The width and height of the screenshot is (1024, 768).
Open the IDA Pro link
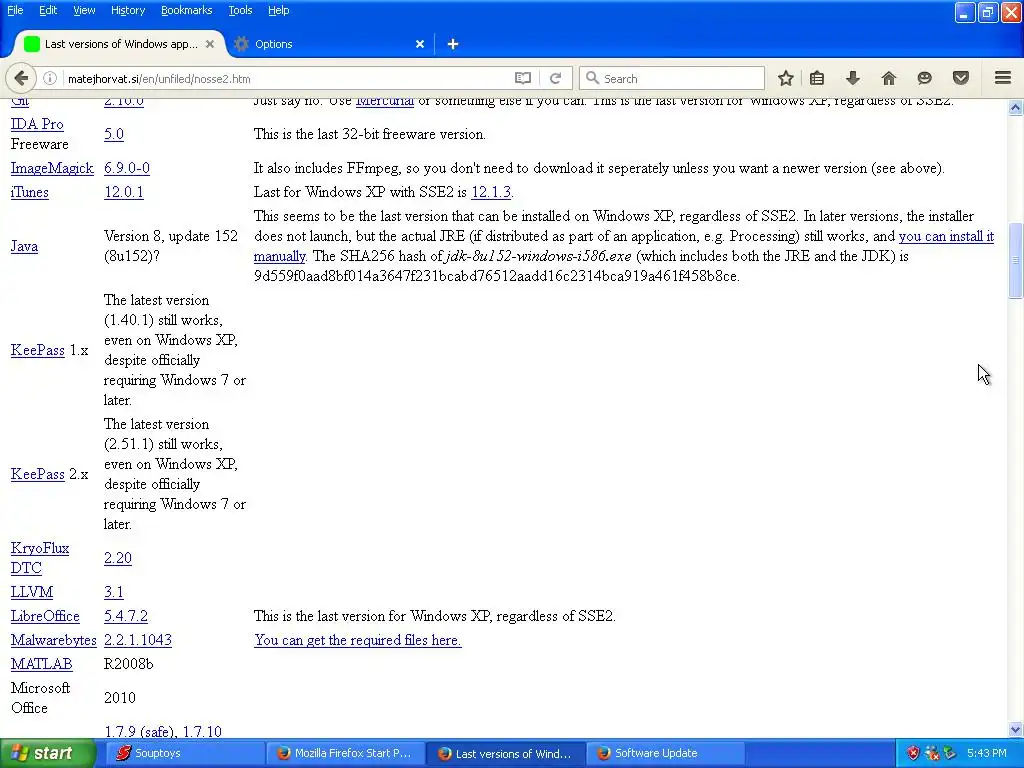tap(37, 124)
